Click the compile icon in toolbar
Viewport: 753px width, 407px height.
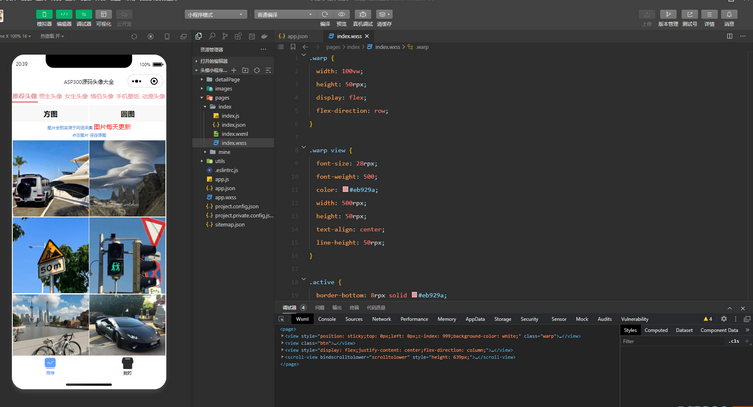tap(325, 15)
